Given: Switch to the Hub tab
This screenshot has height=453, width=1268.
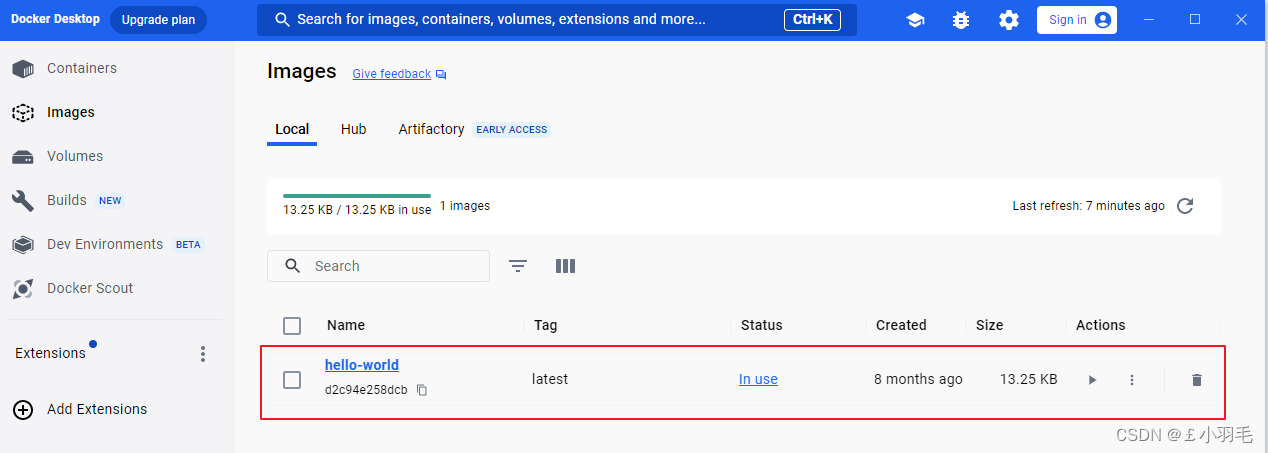Looking at the screenshot, I should (353, 129).
